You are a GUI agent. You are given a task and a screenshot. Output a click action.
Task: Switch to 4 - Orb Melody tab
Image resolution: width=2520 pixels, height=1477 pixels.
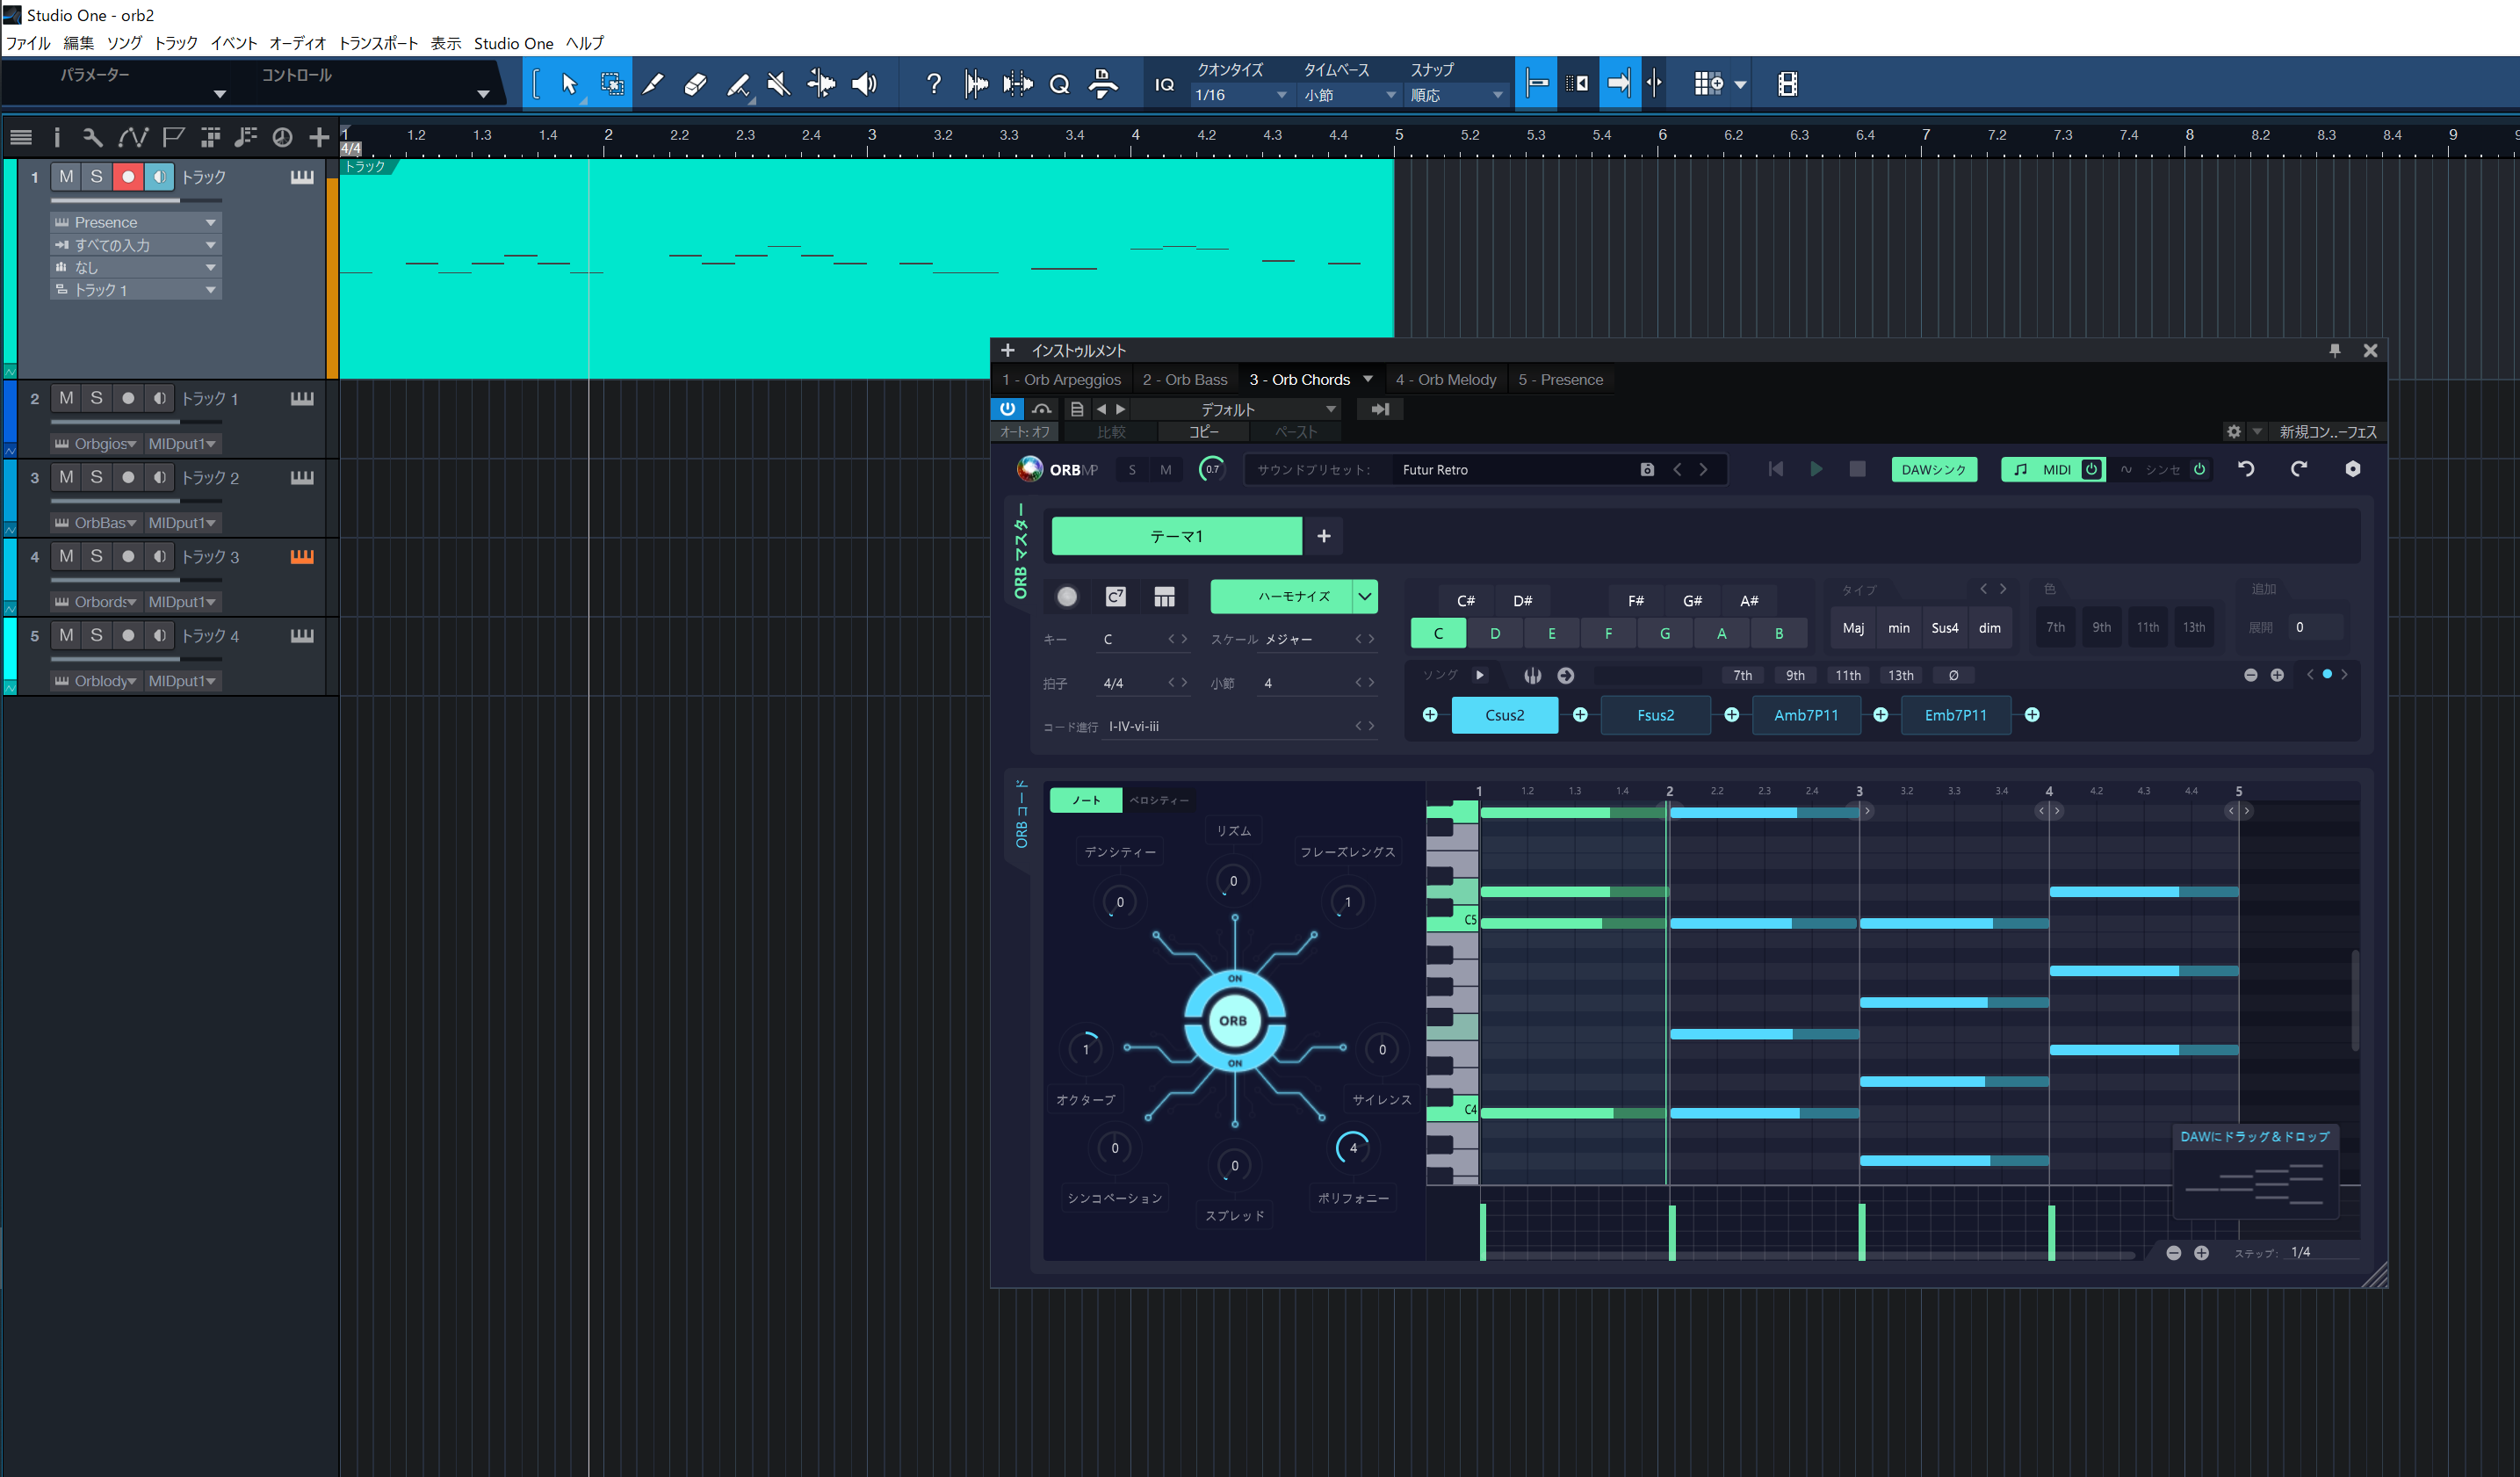[x=1446, y=380]
